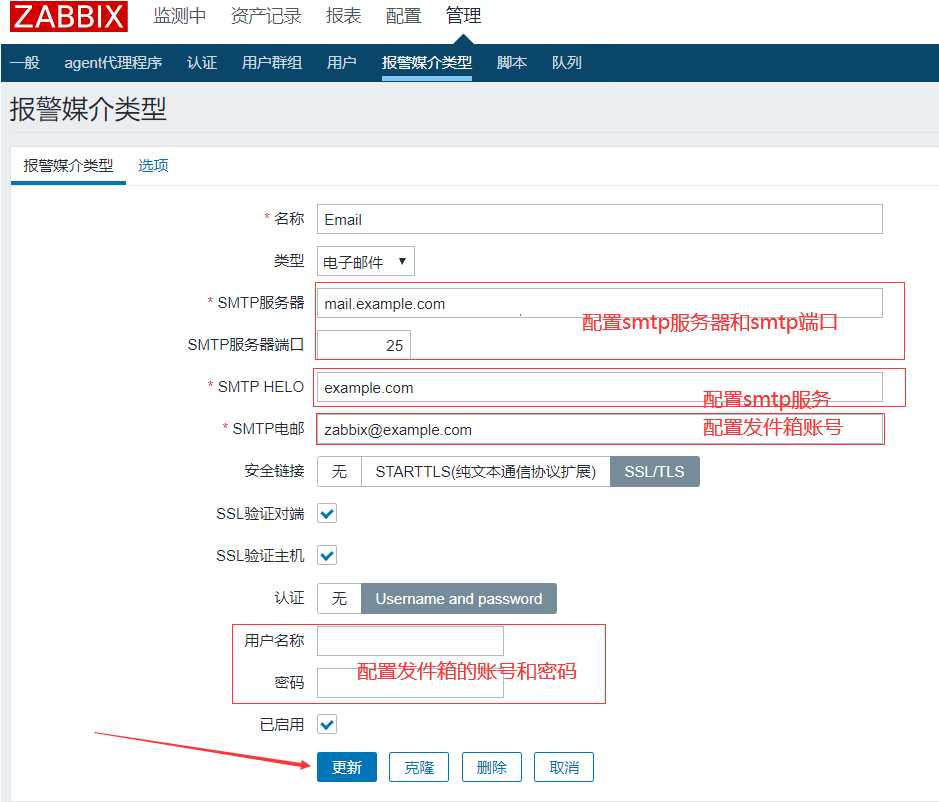939x802 pixels.
Task: Go to the 一般 submenu
Action: coord(25,62)
